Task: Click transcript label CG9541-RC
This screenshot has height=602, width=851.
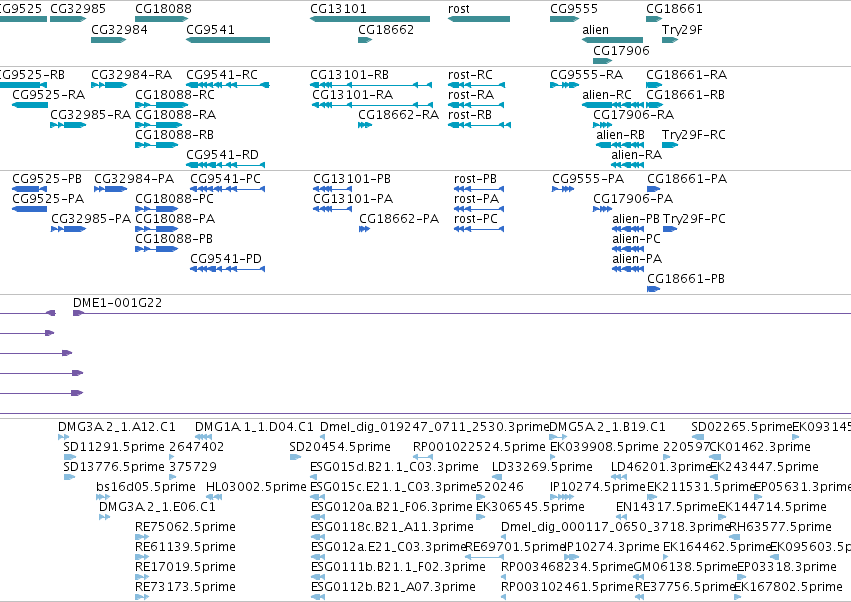Action: pyautogui.click(x=222, y=74)
